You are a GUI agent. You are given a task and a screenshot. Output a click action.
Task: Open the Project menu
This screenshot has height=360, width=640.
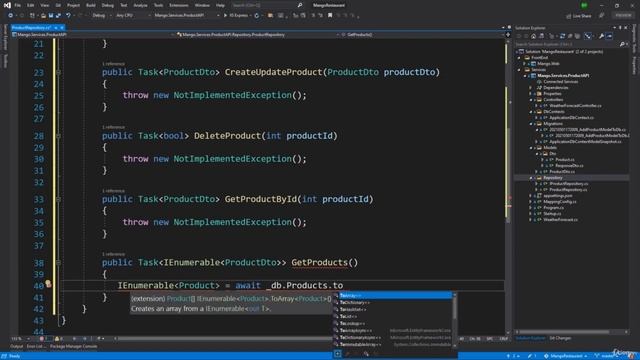(x=73, y=5)
